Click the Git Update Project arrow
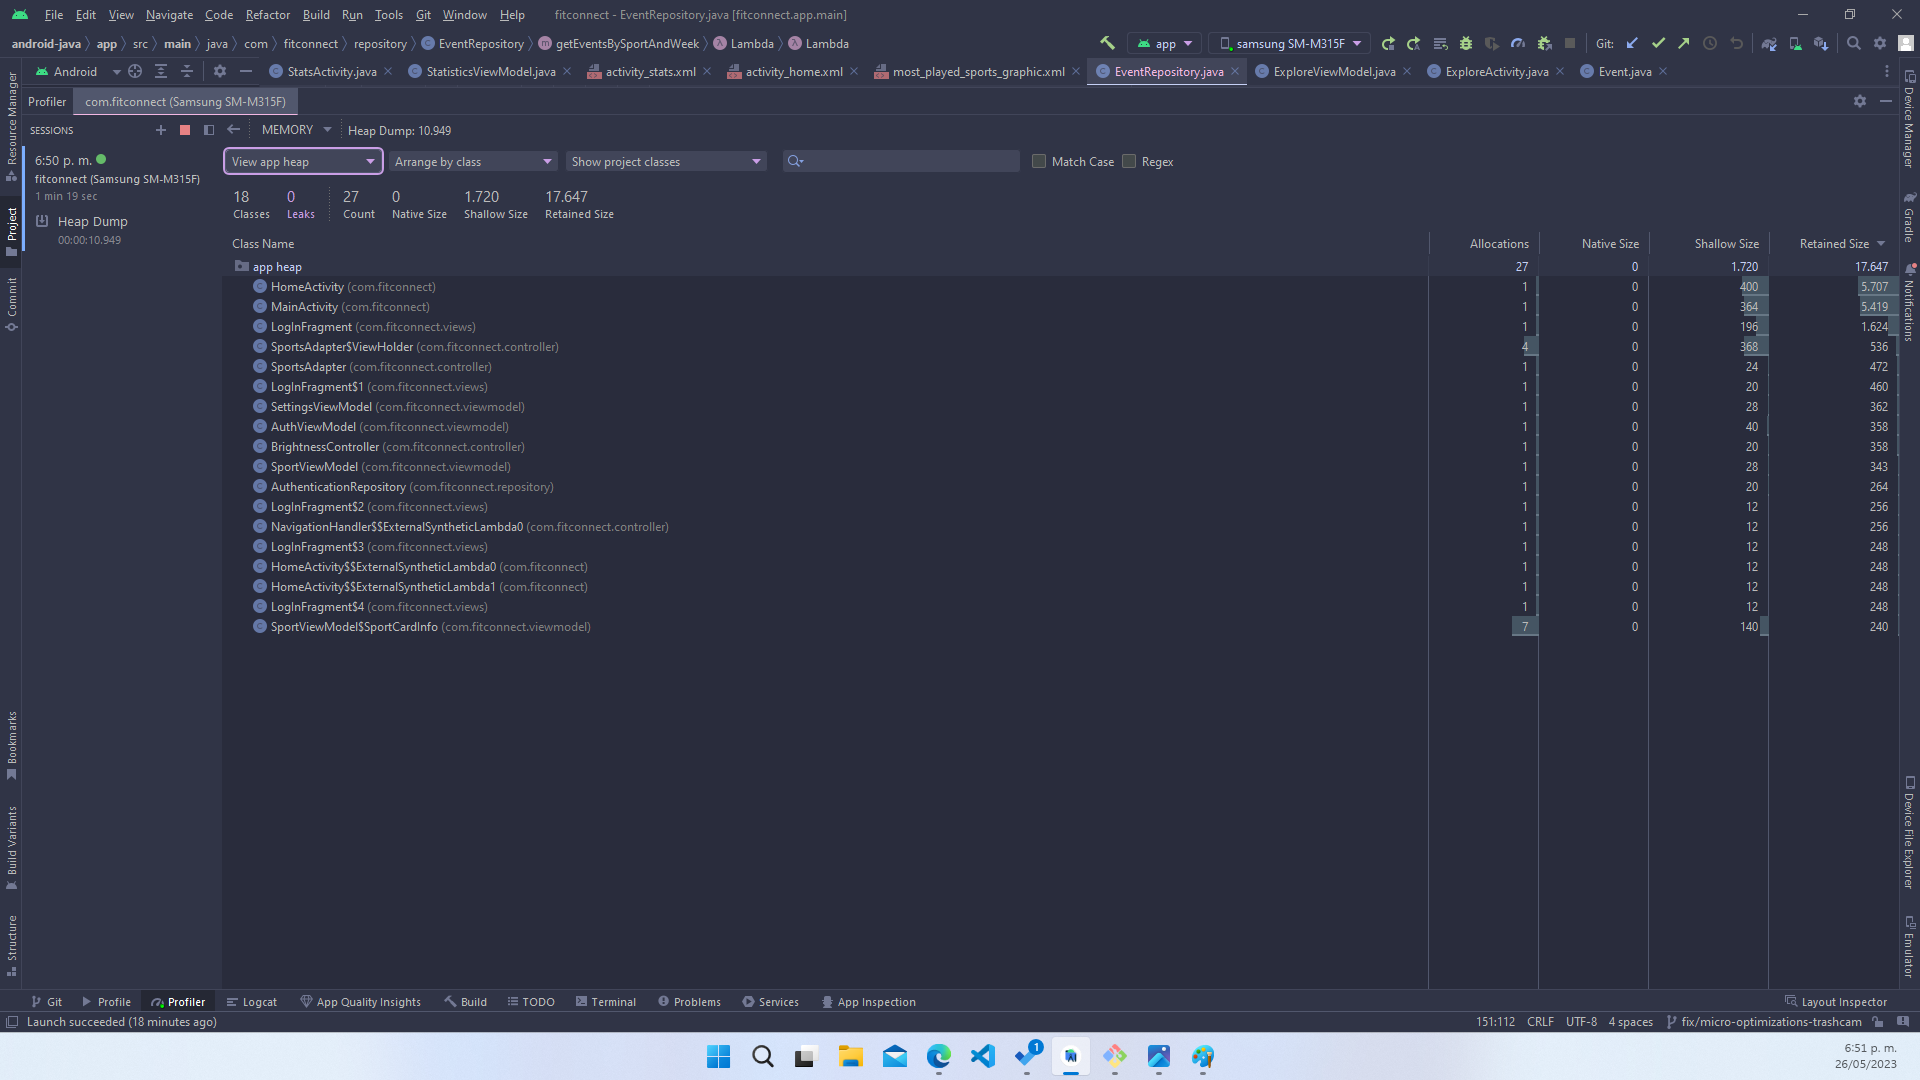 pos(1632,43)
